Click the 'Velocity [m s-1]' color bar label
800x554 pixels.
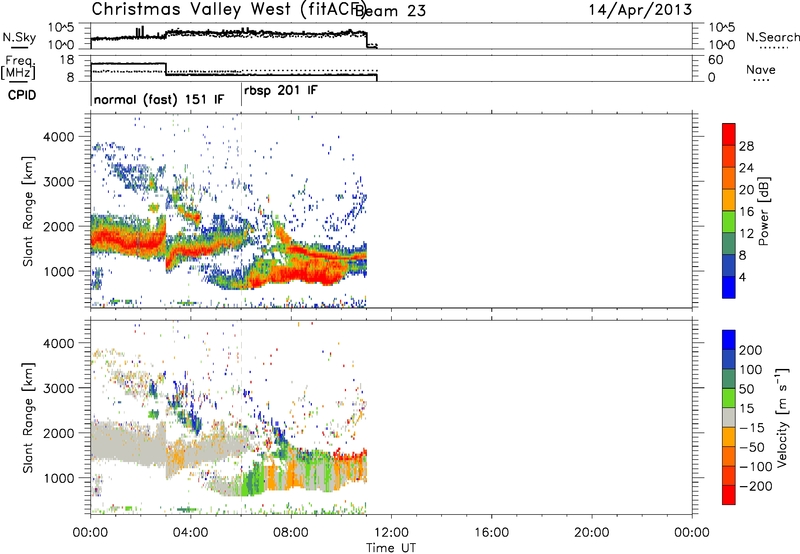(781, 418)
